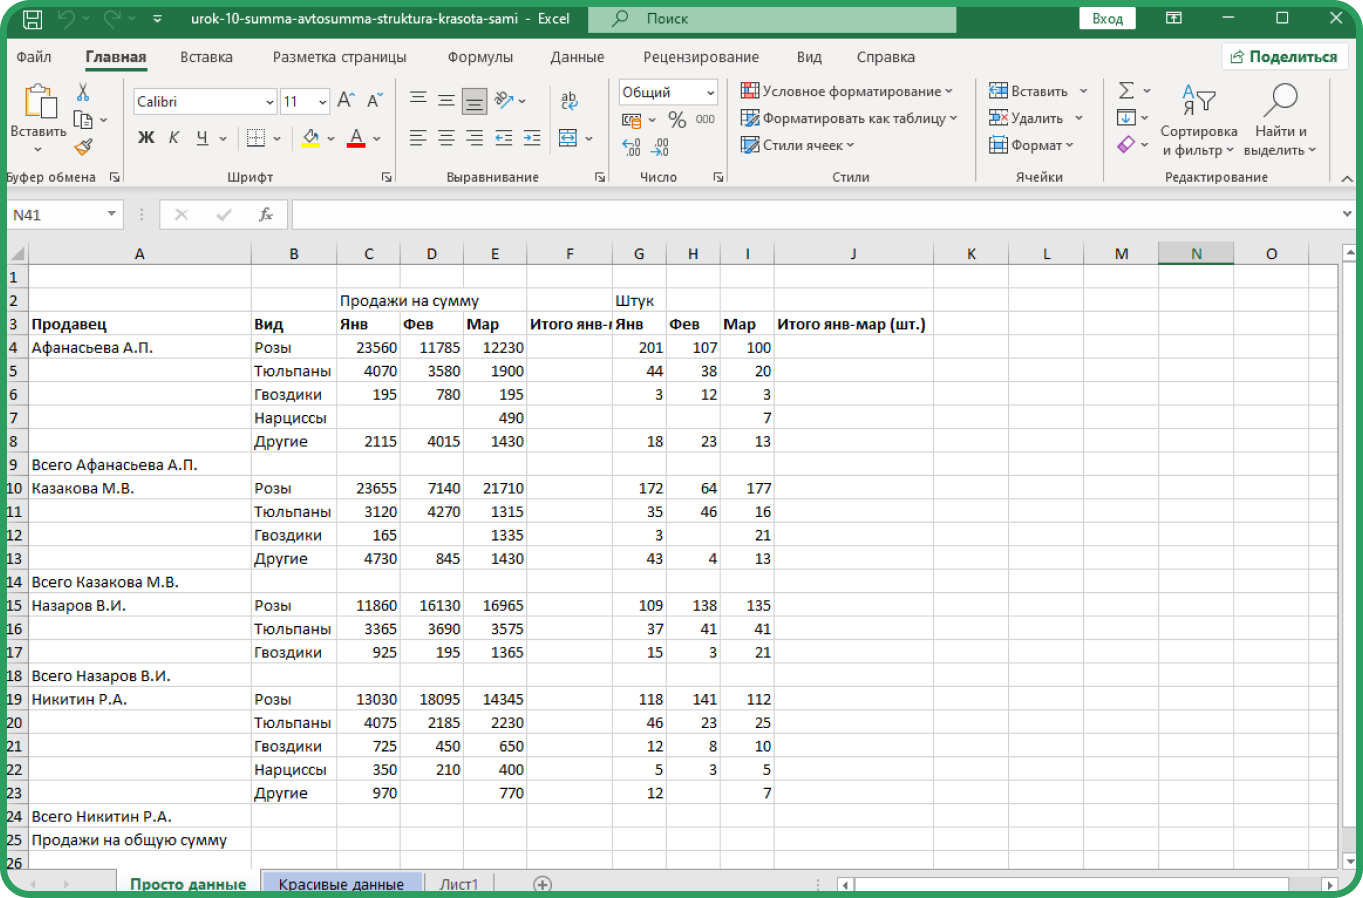
Task: Click the Cut scissors icon
Action: point(83,92)
